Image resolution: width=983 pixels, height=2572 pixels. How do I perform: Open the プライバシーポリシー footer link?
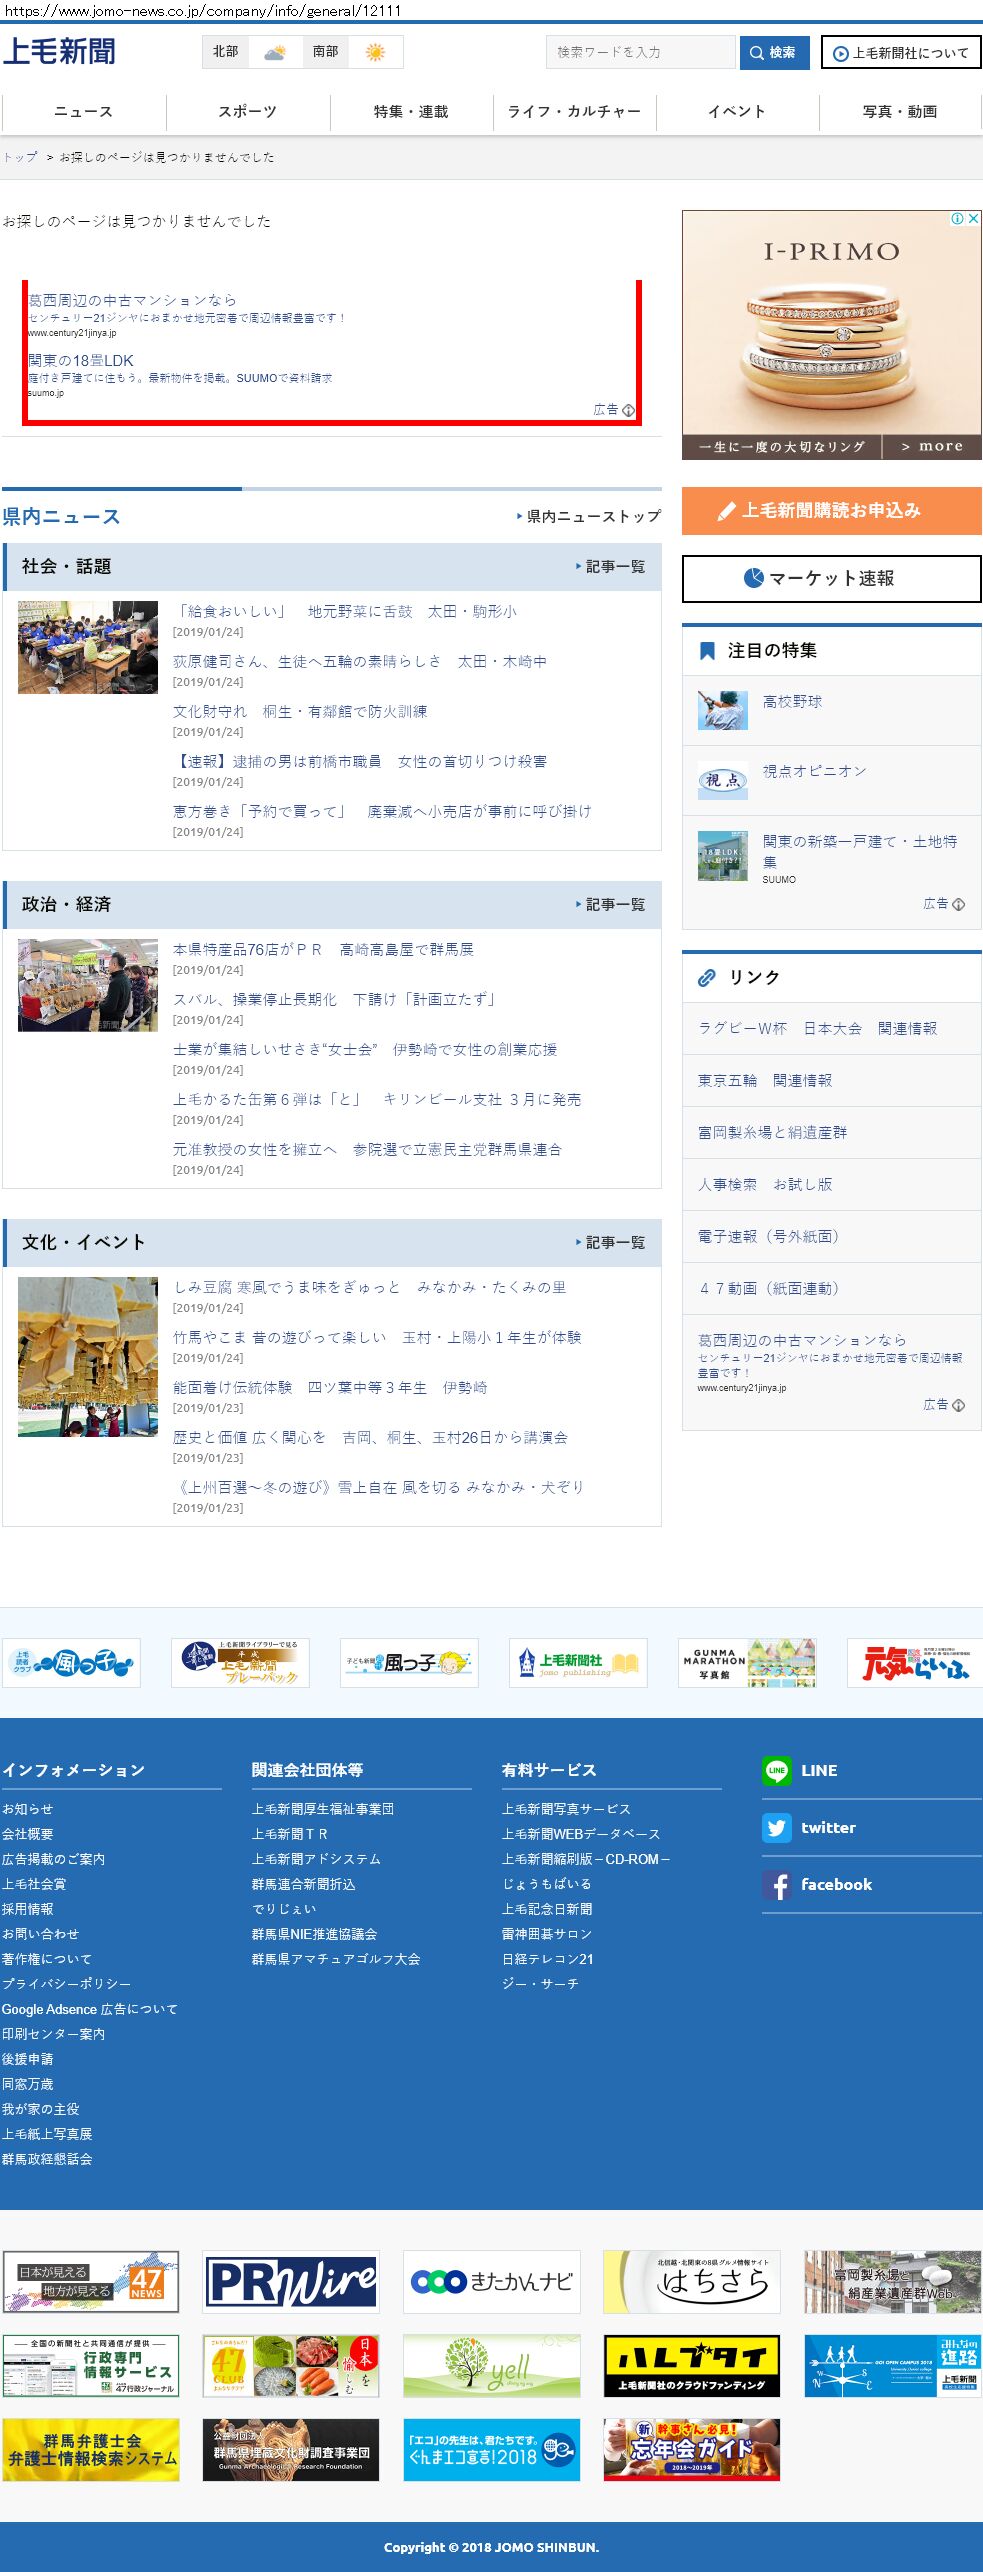click(x=66, y=1984)
